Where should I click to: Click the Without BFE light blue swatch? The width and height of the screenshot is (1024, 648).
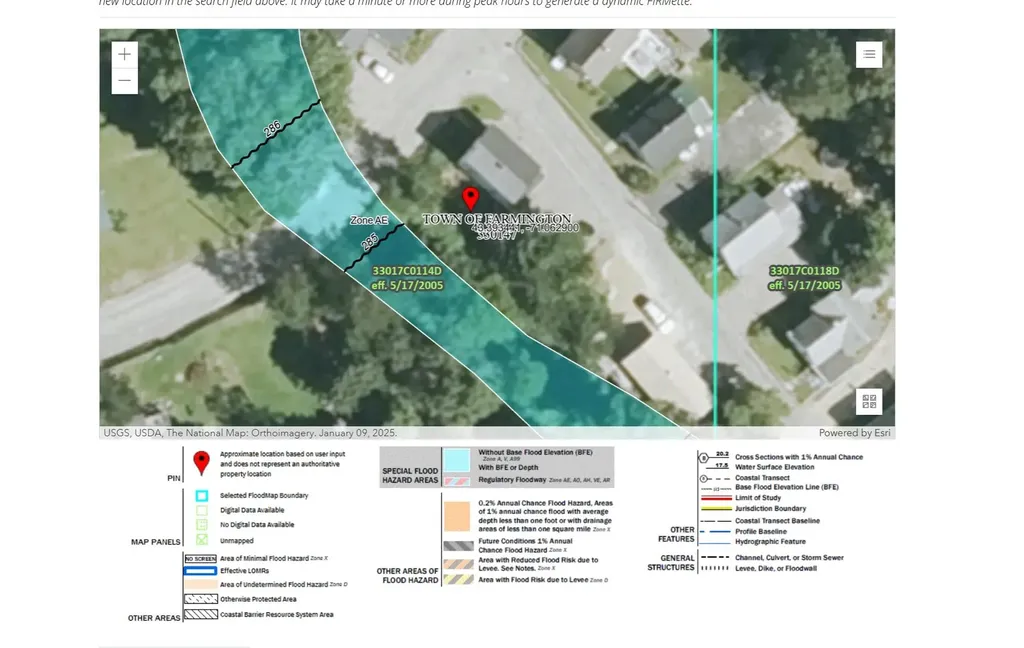click(x=457, y=460)
